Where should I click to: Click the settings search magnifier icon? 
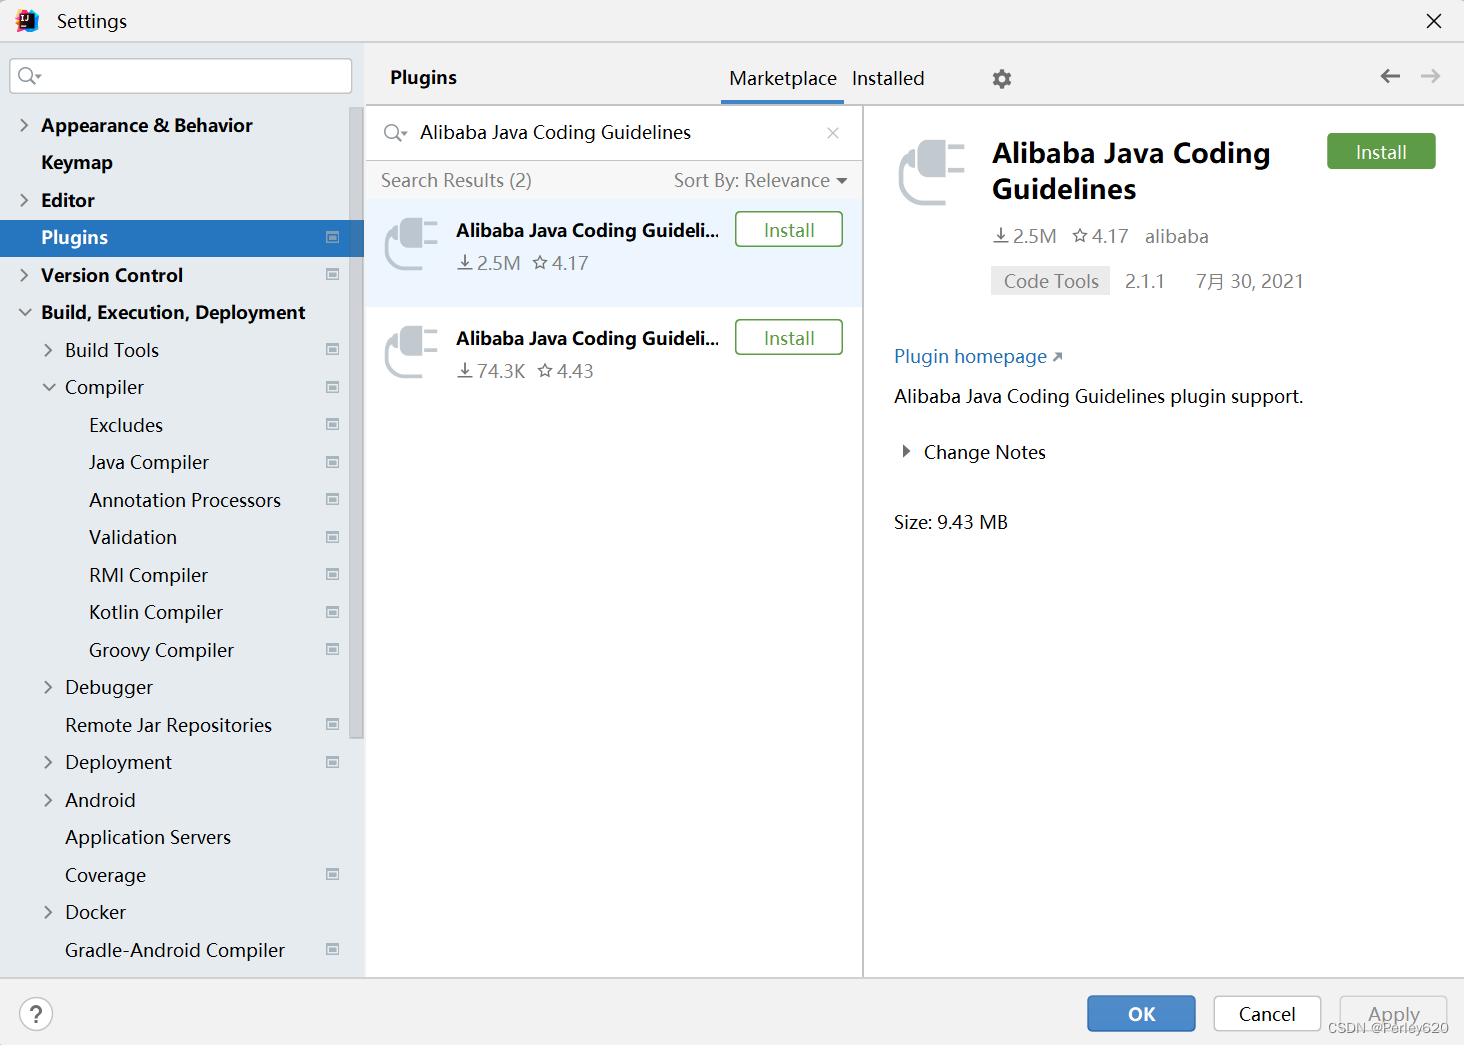click(29, 76)
